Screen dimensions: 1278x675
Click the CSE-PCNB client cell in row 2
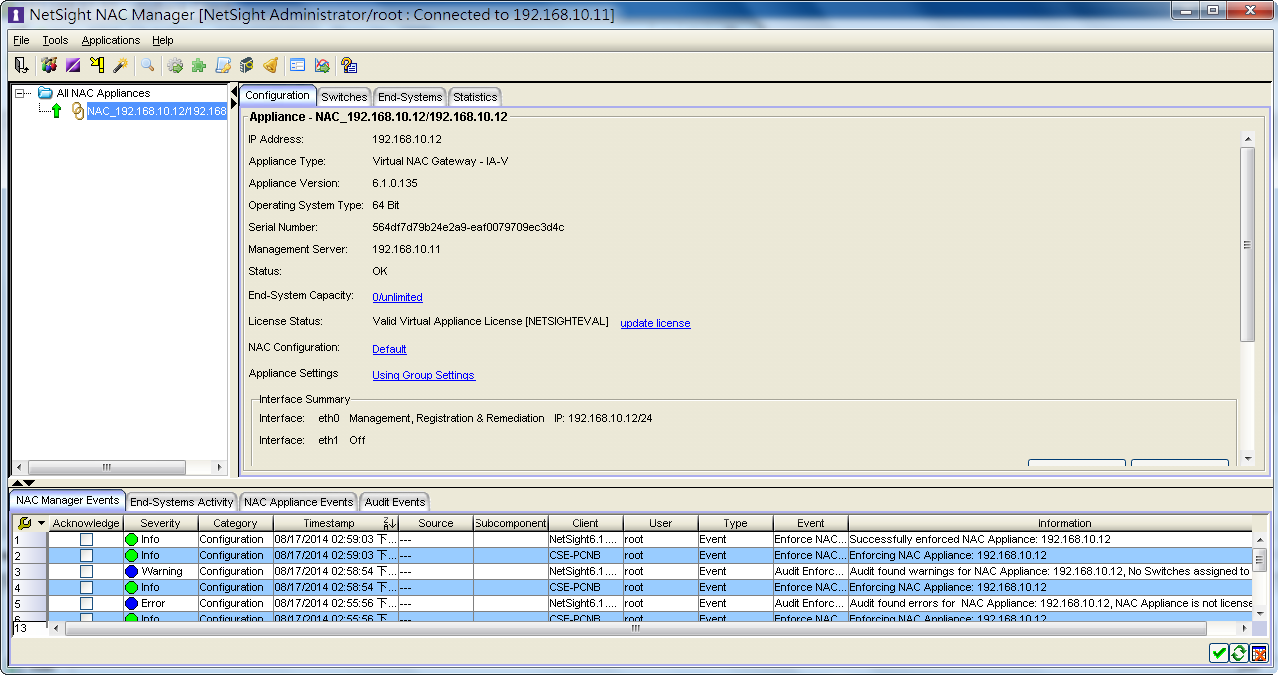pyautogui.click(x=586, y=555)
